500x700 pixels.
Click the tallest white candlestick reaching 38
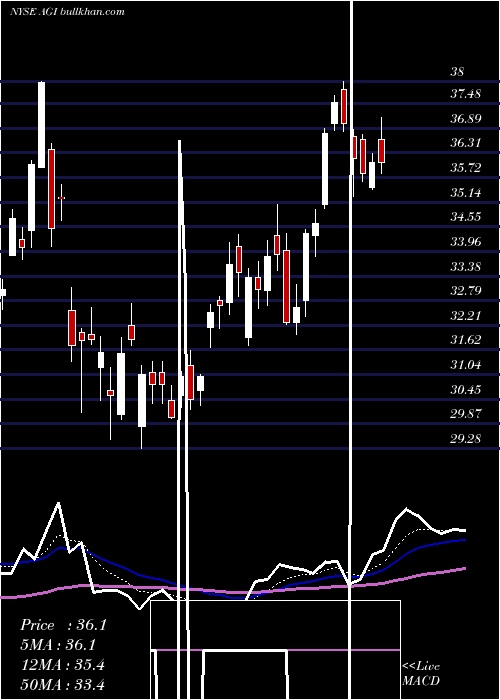[x=42, y=125]
